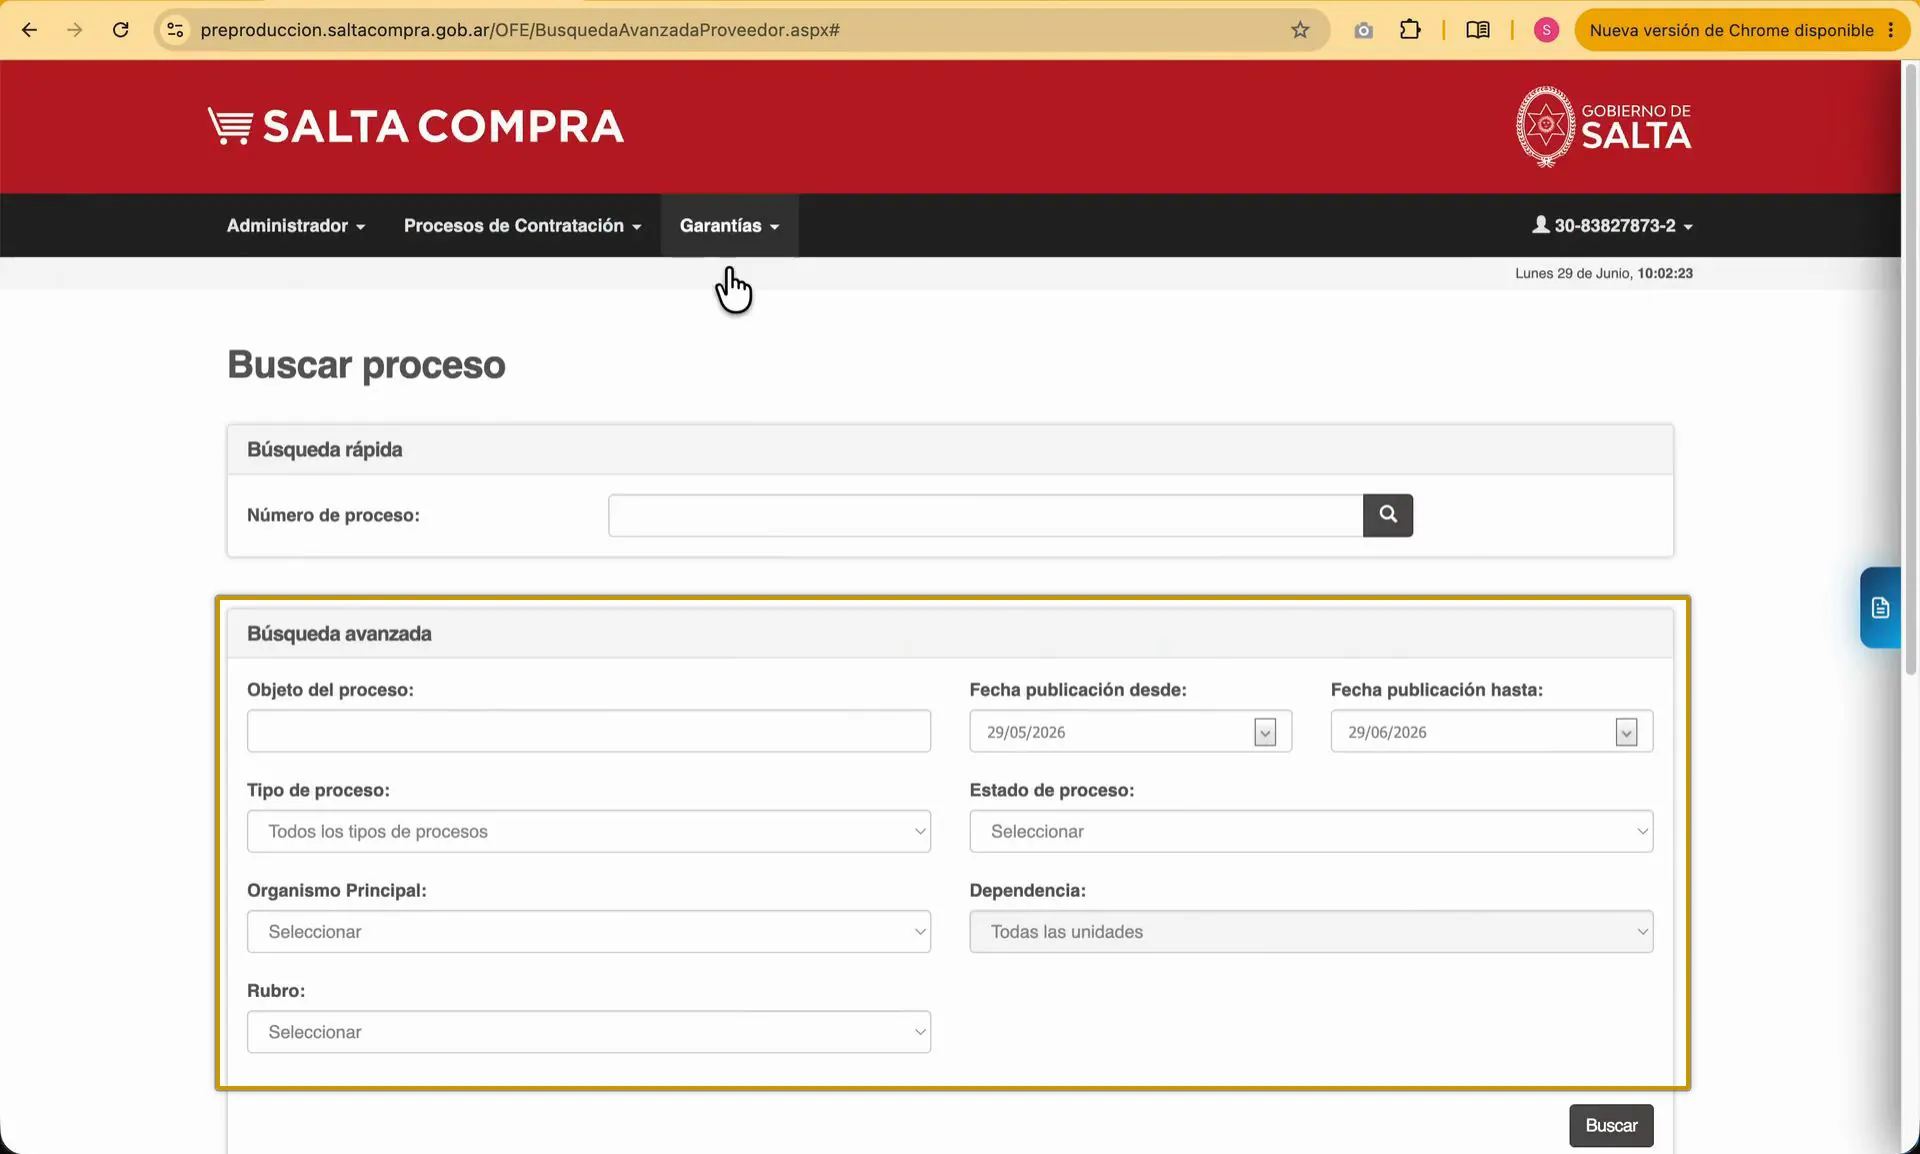Viewport: 1920px width, 1154px height.
Task: Open site information icon in address bar
Action: pyautogui.click(x=175, y=30)
